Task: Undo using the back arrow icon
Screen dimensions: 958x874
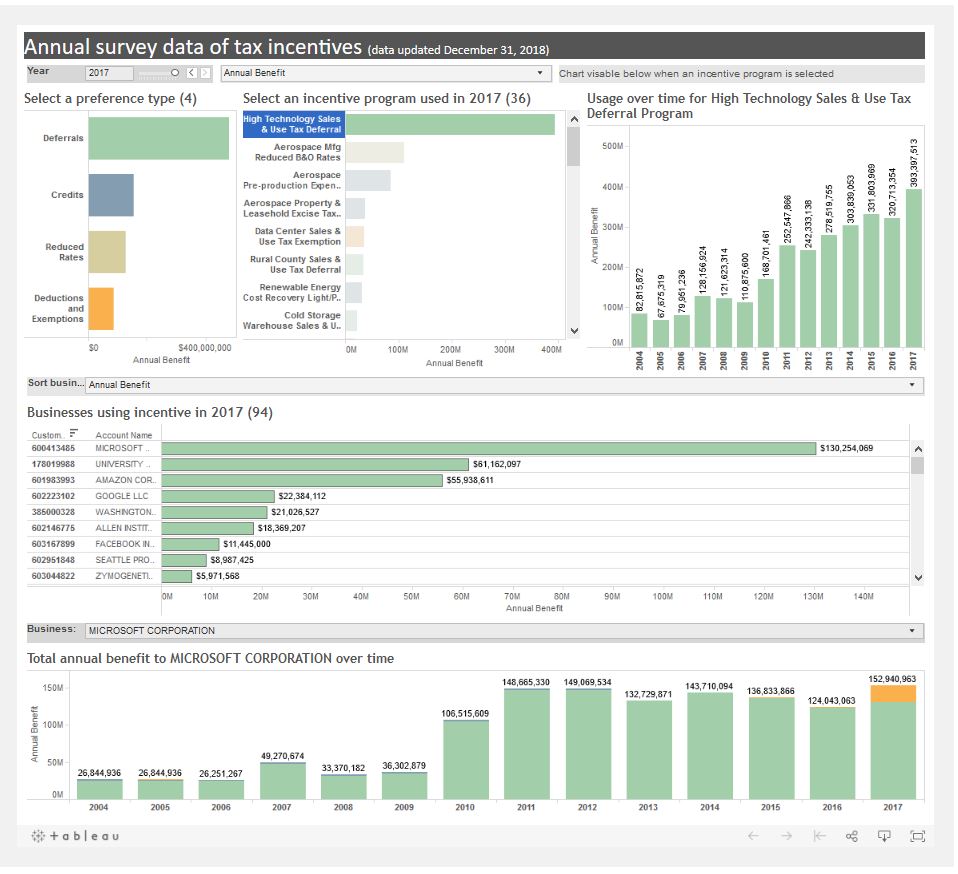Action: click(753, 836)
